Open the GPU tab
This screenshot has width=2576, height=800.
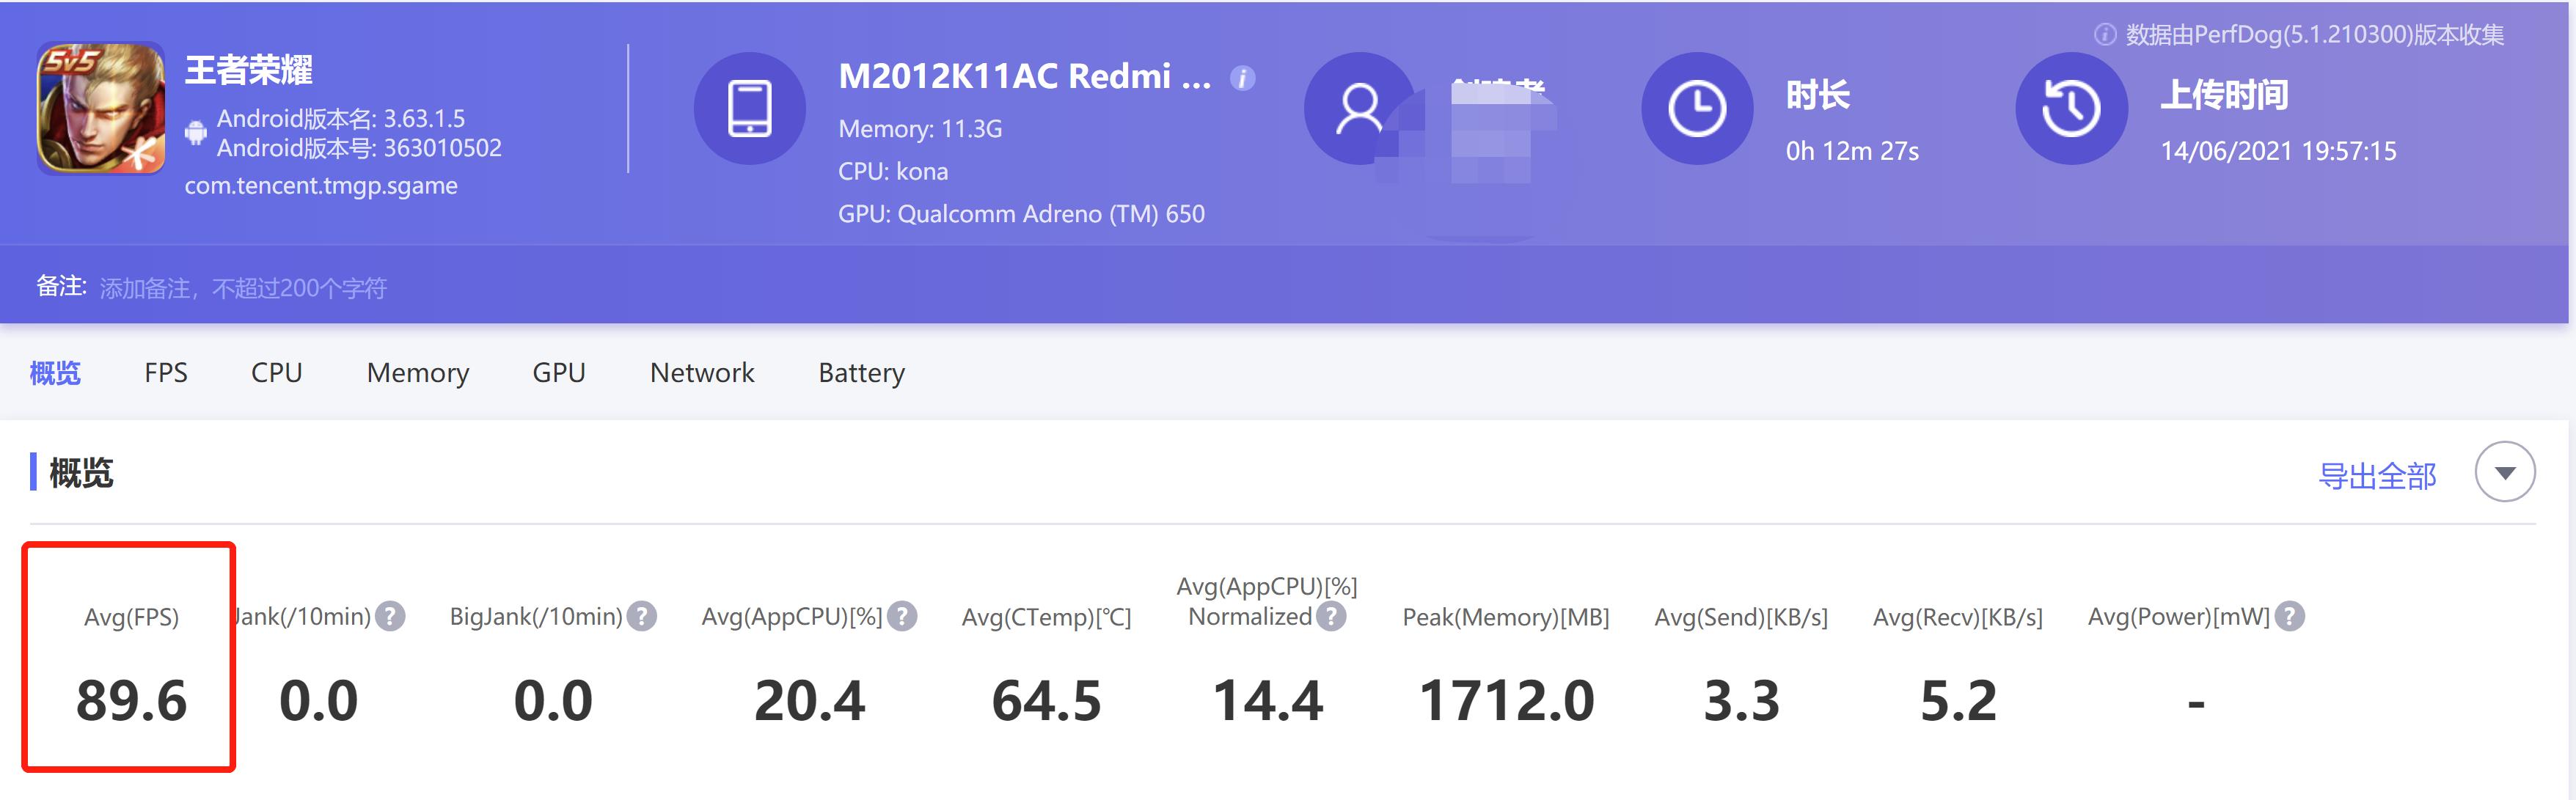point(558,372)
